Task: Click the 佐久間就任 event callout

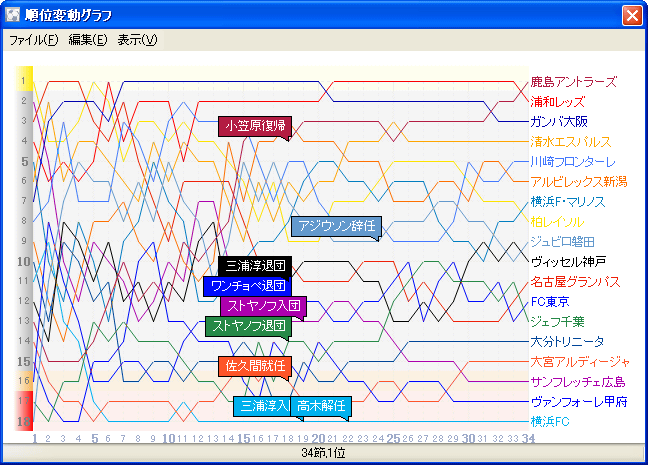Action: coord(255,366)
